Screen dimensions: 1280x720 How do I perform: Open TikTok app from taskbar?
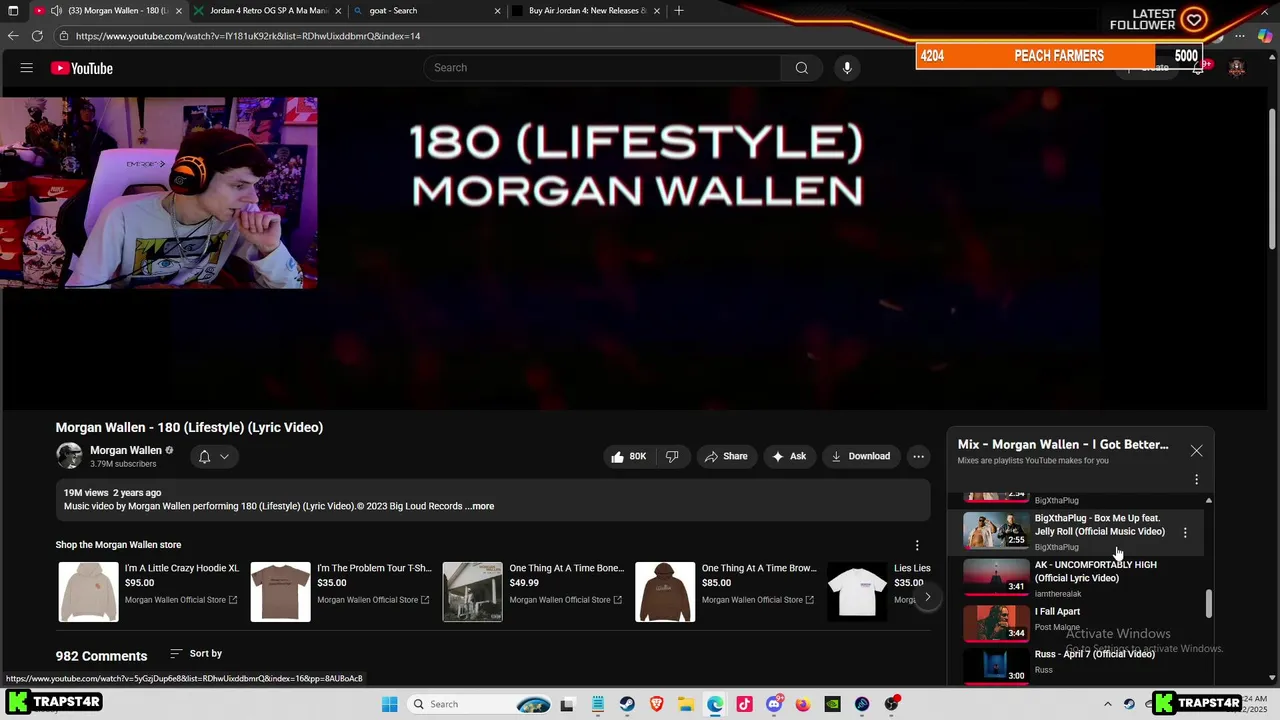click(744, 704)
